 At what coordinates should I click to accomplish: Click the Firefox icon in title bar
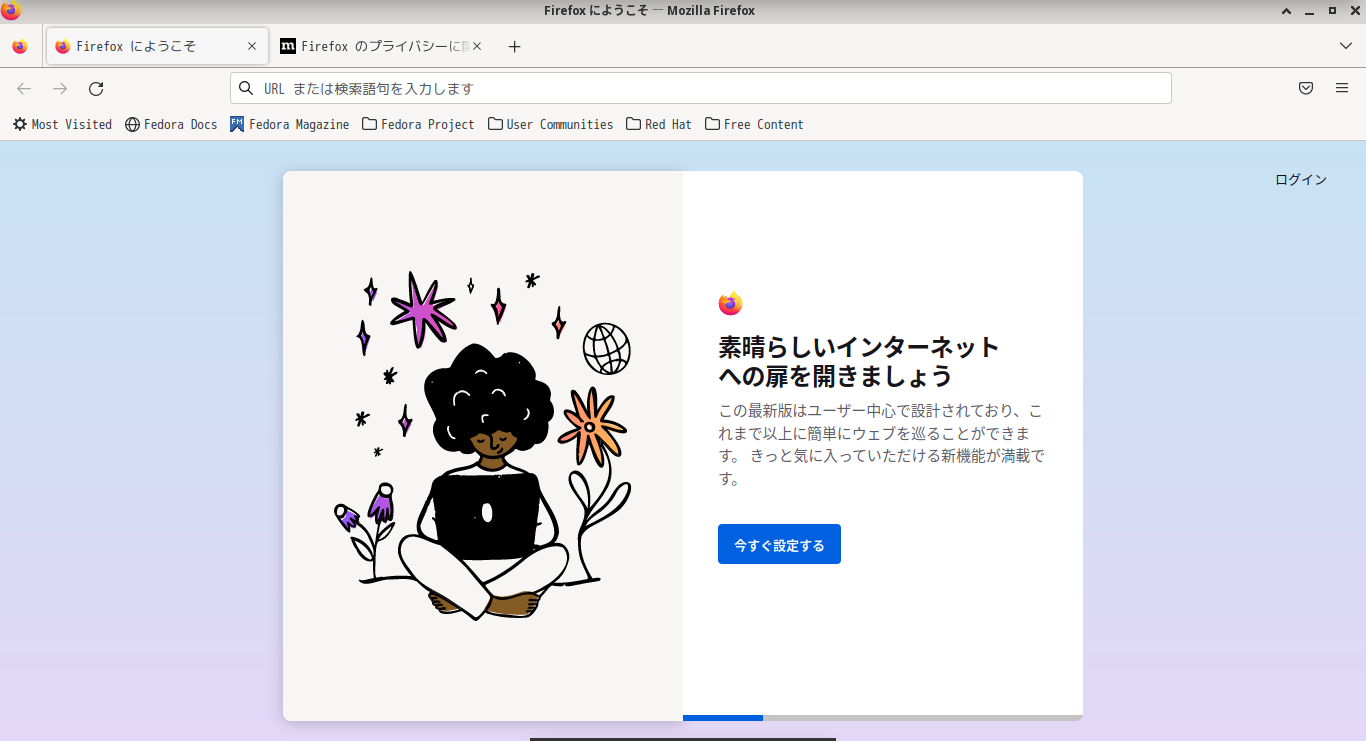[x=11, y=11]
